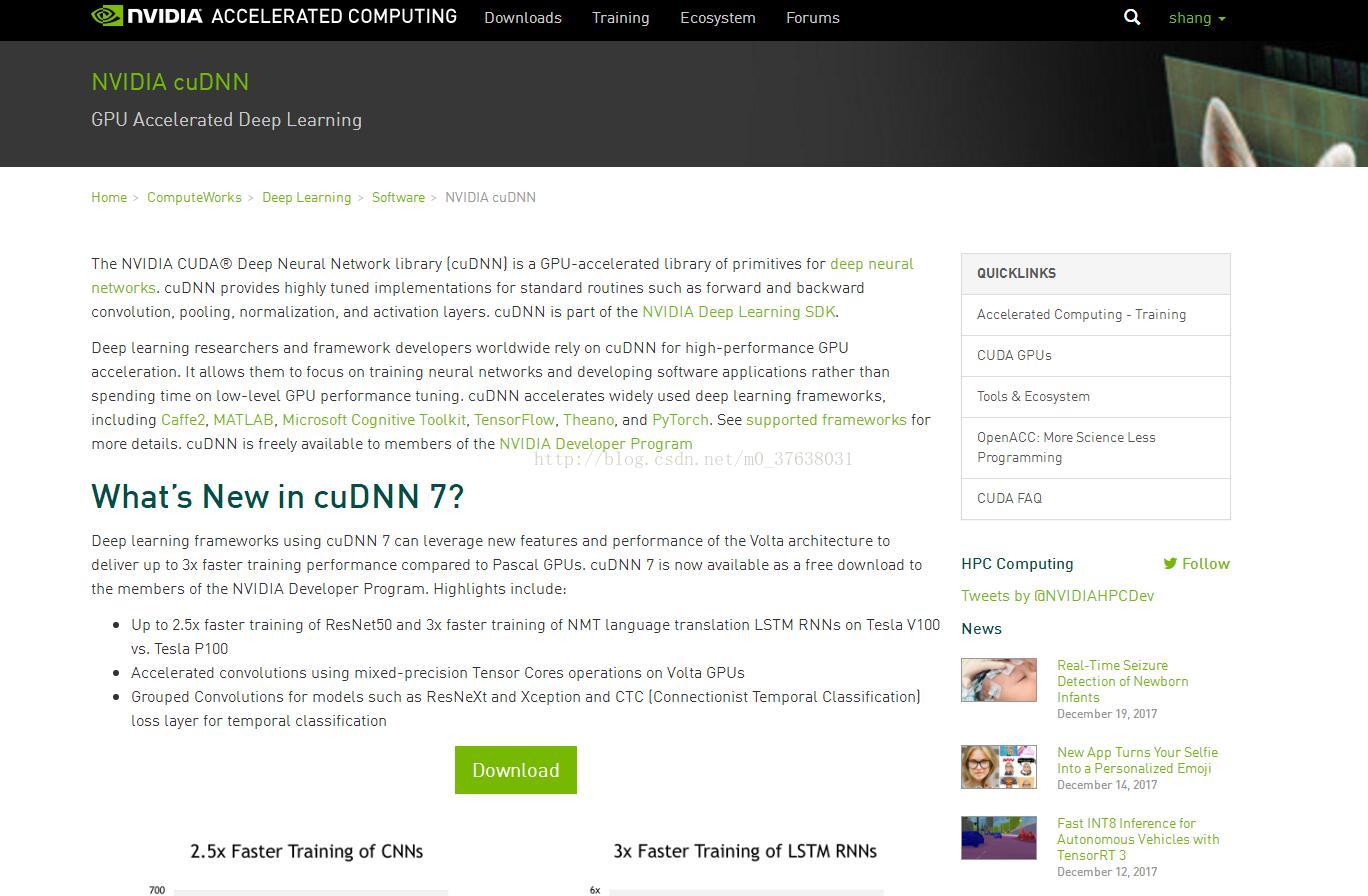Screen dimensions: 1368x896
Task: Go to Software breadcrumb
Action: pyautogui.click(x=398, y=197)
